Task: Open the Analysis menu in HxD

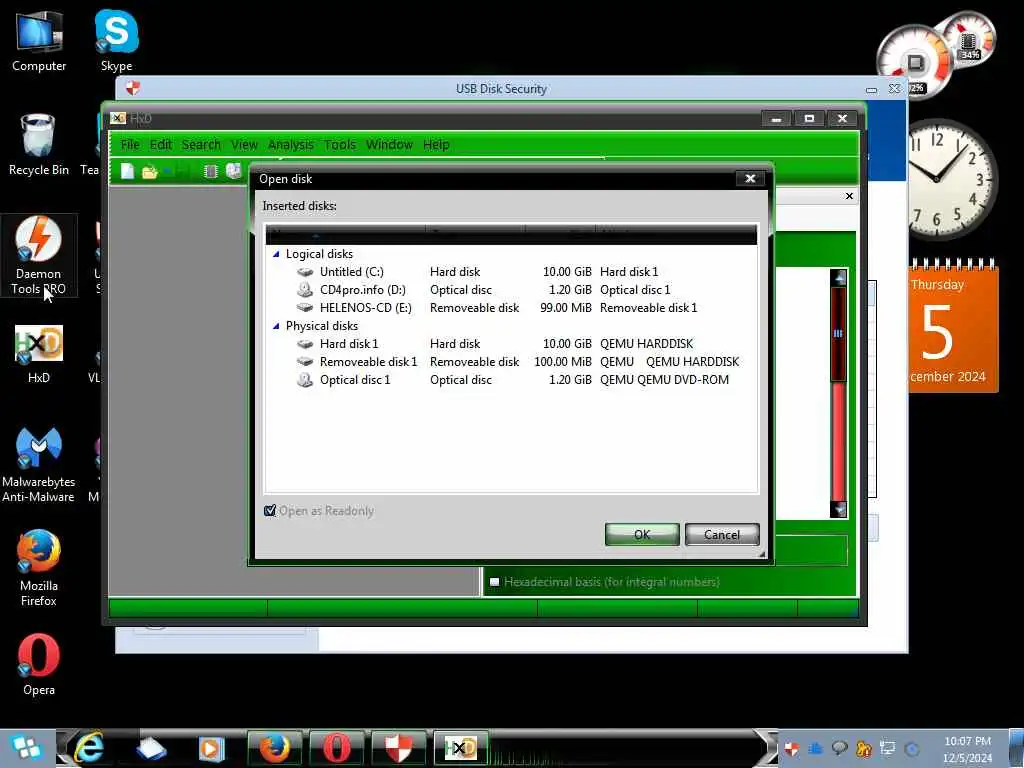Action: (x=291, y=144)
